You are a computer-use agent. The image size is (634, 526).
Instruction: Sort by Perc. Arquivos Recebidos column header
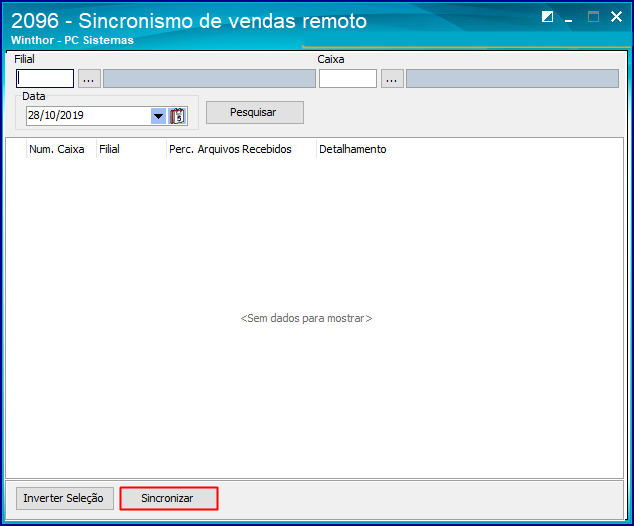click(x=241, y=149)
